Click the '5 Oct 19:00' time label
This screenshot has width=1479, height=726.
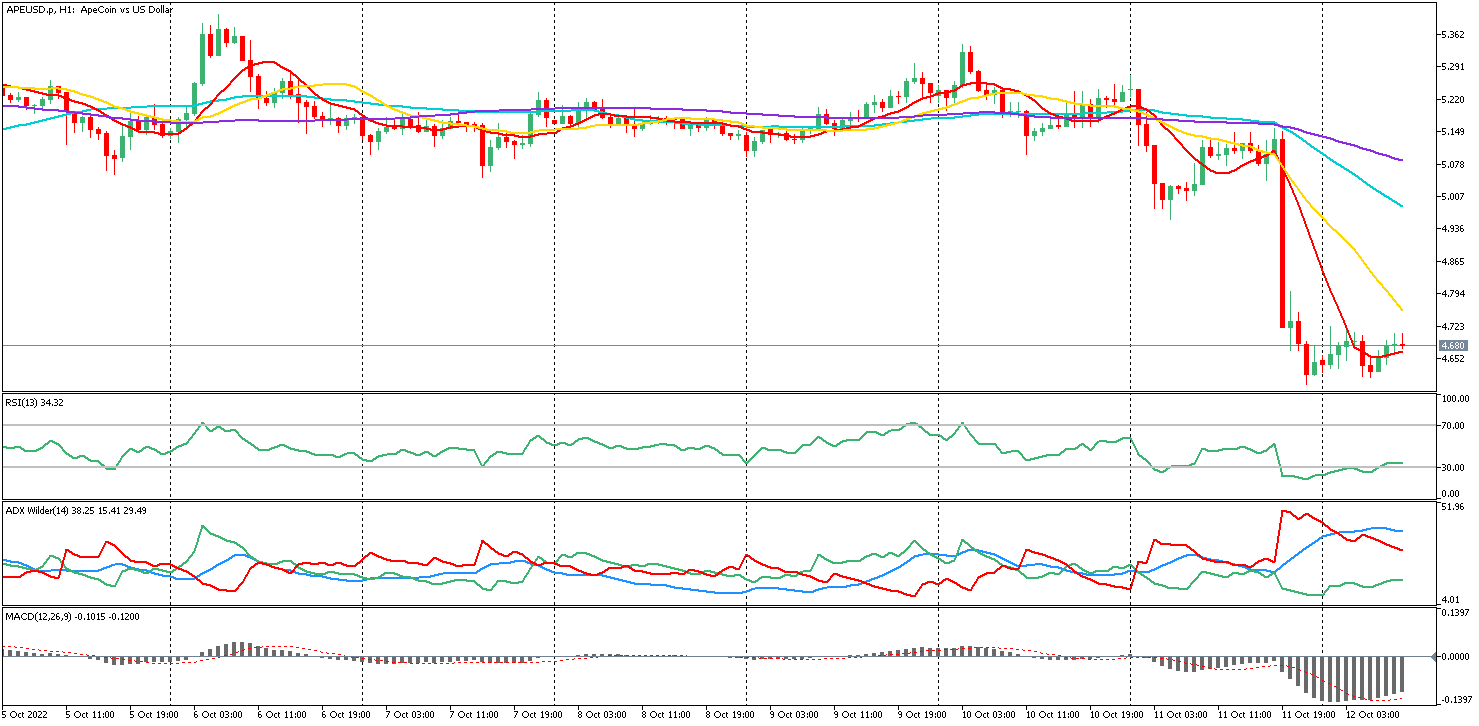(x=154, y=716)
